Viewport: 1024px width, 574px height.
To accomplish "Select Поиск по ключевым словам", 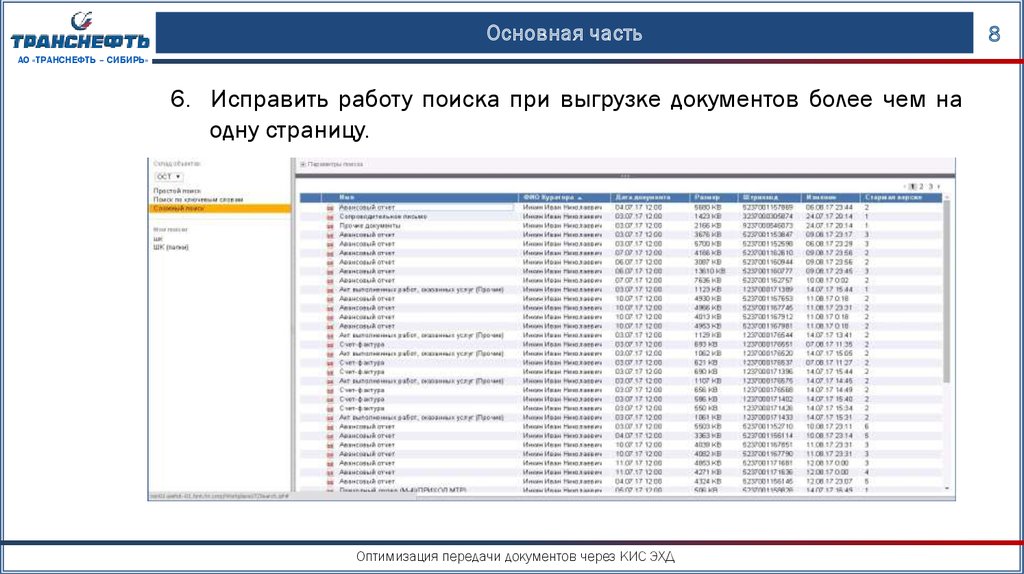I will [198, 199].
